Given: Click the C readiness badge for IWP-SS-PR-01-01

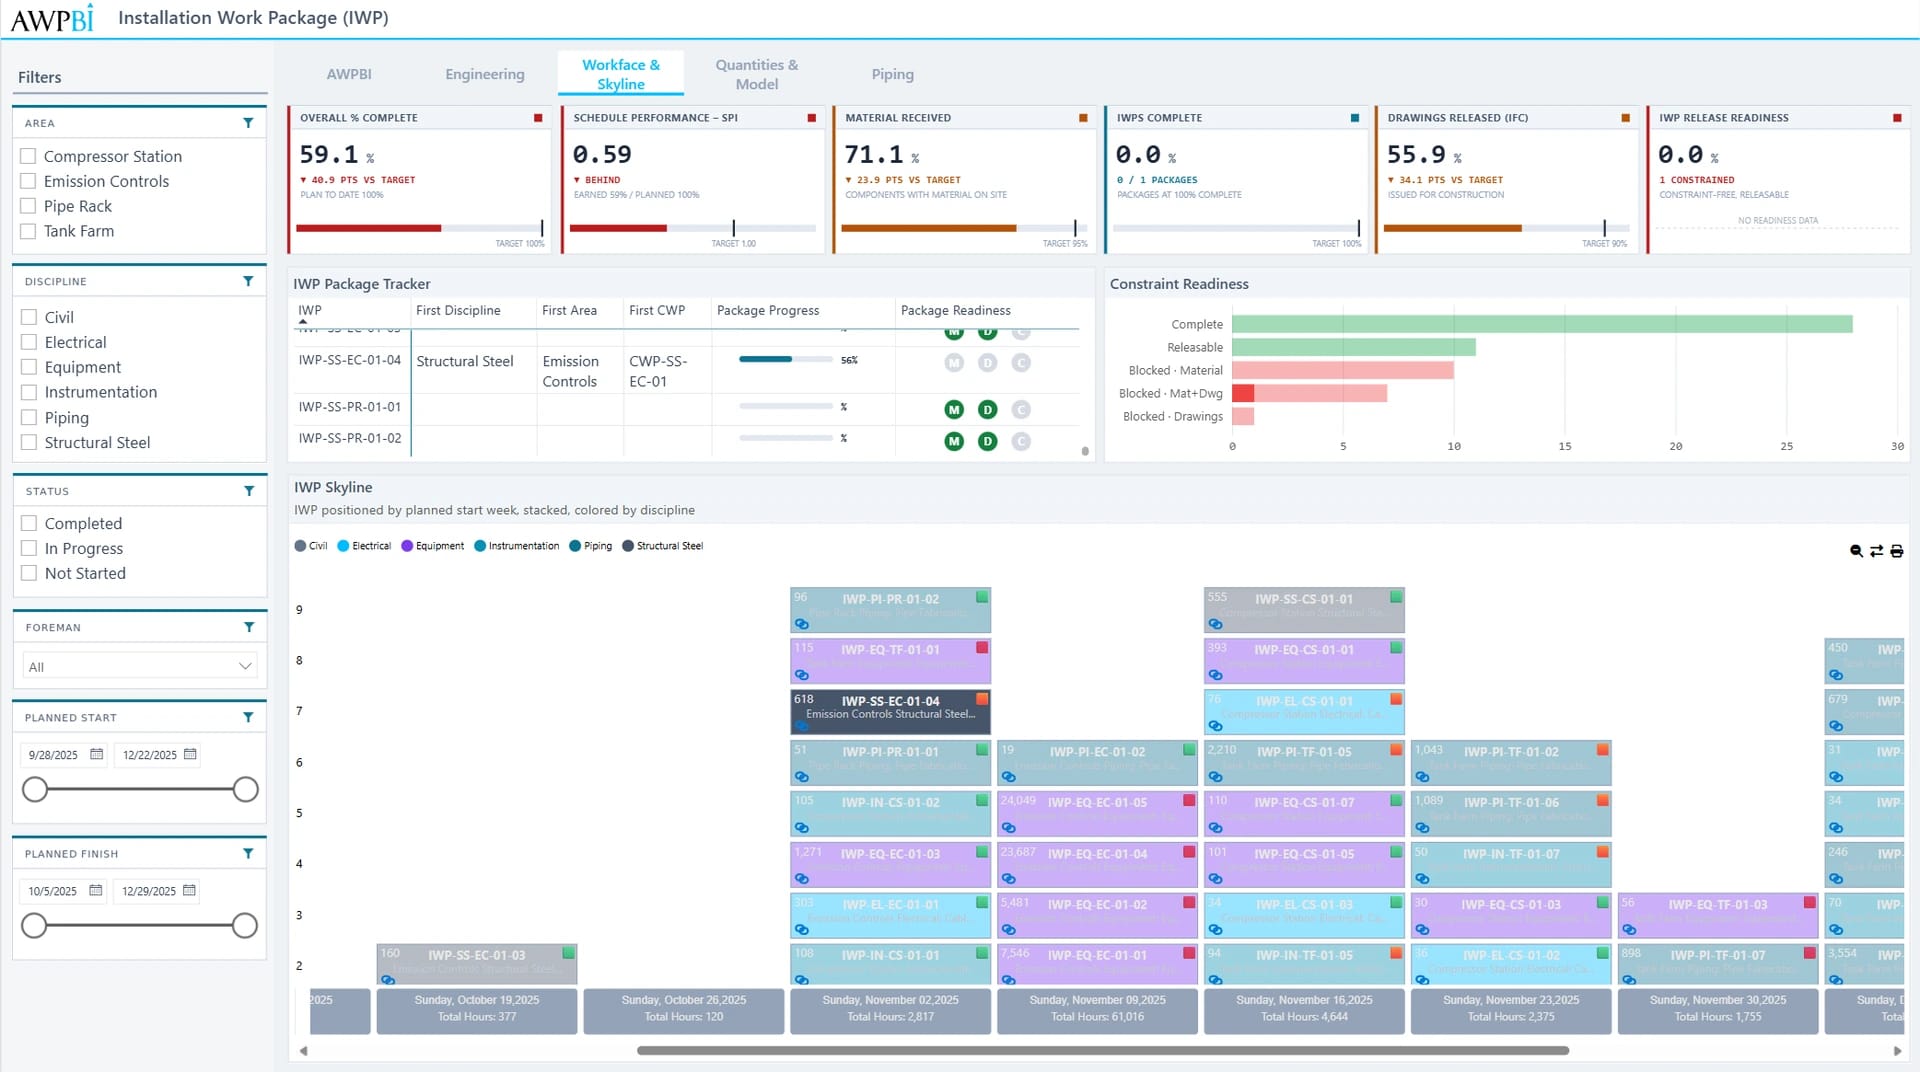Looking at the screenshot, I should 1021,409.
